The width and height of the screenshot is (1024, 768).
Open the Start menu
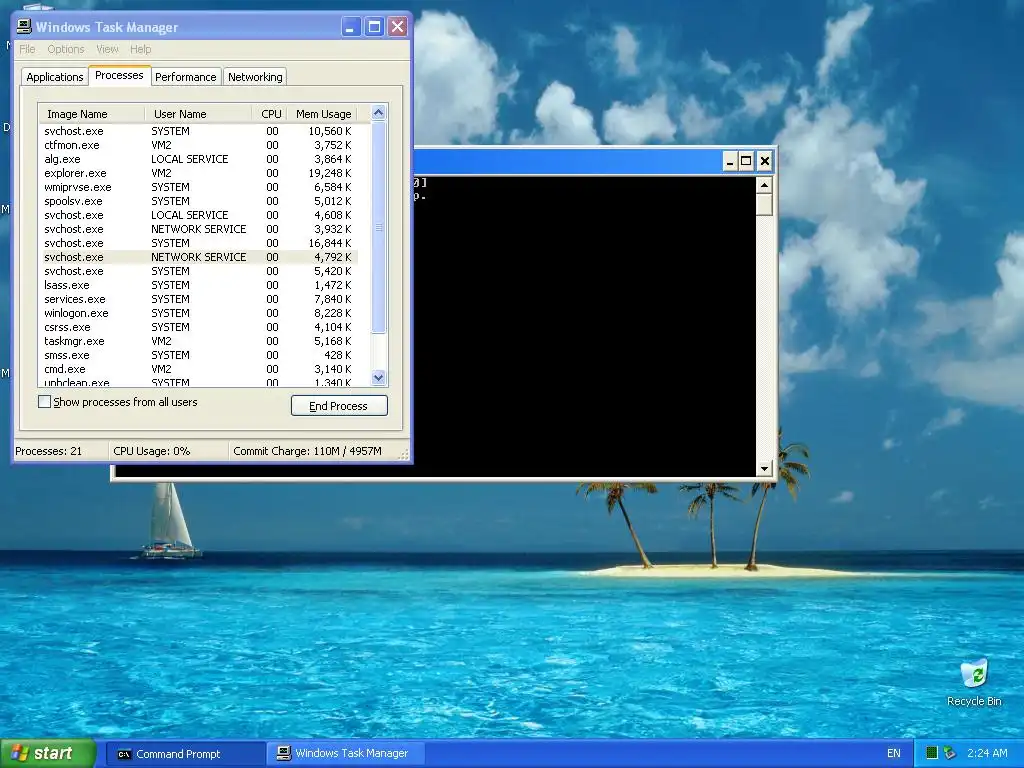(x=48, y=753)
